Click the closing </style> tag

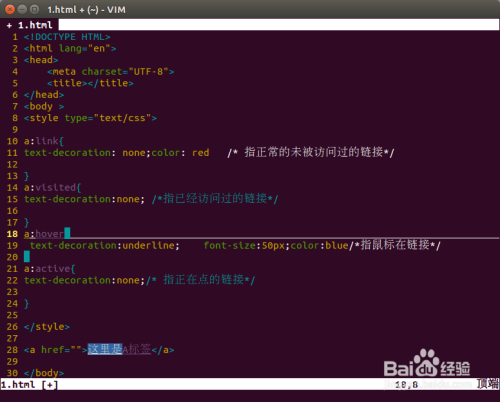coord(47,327)
